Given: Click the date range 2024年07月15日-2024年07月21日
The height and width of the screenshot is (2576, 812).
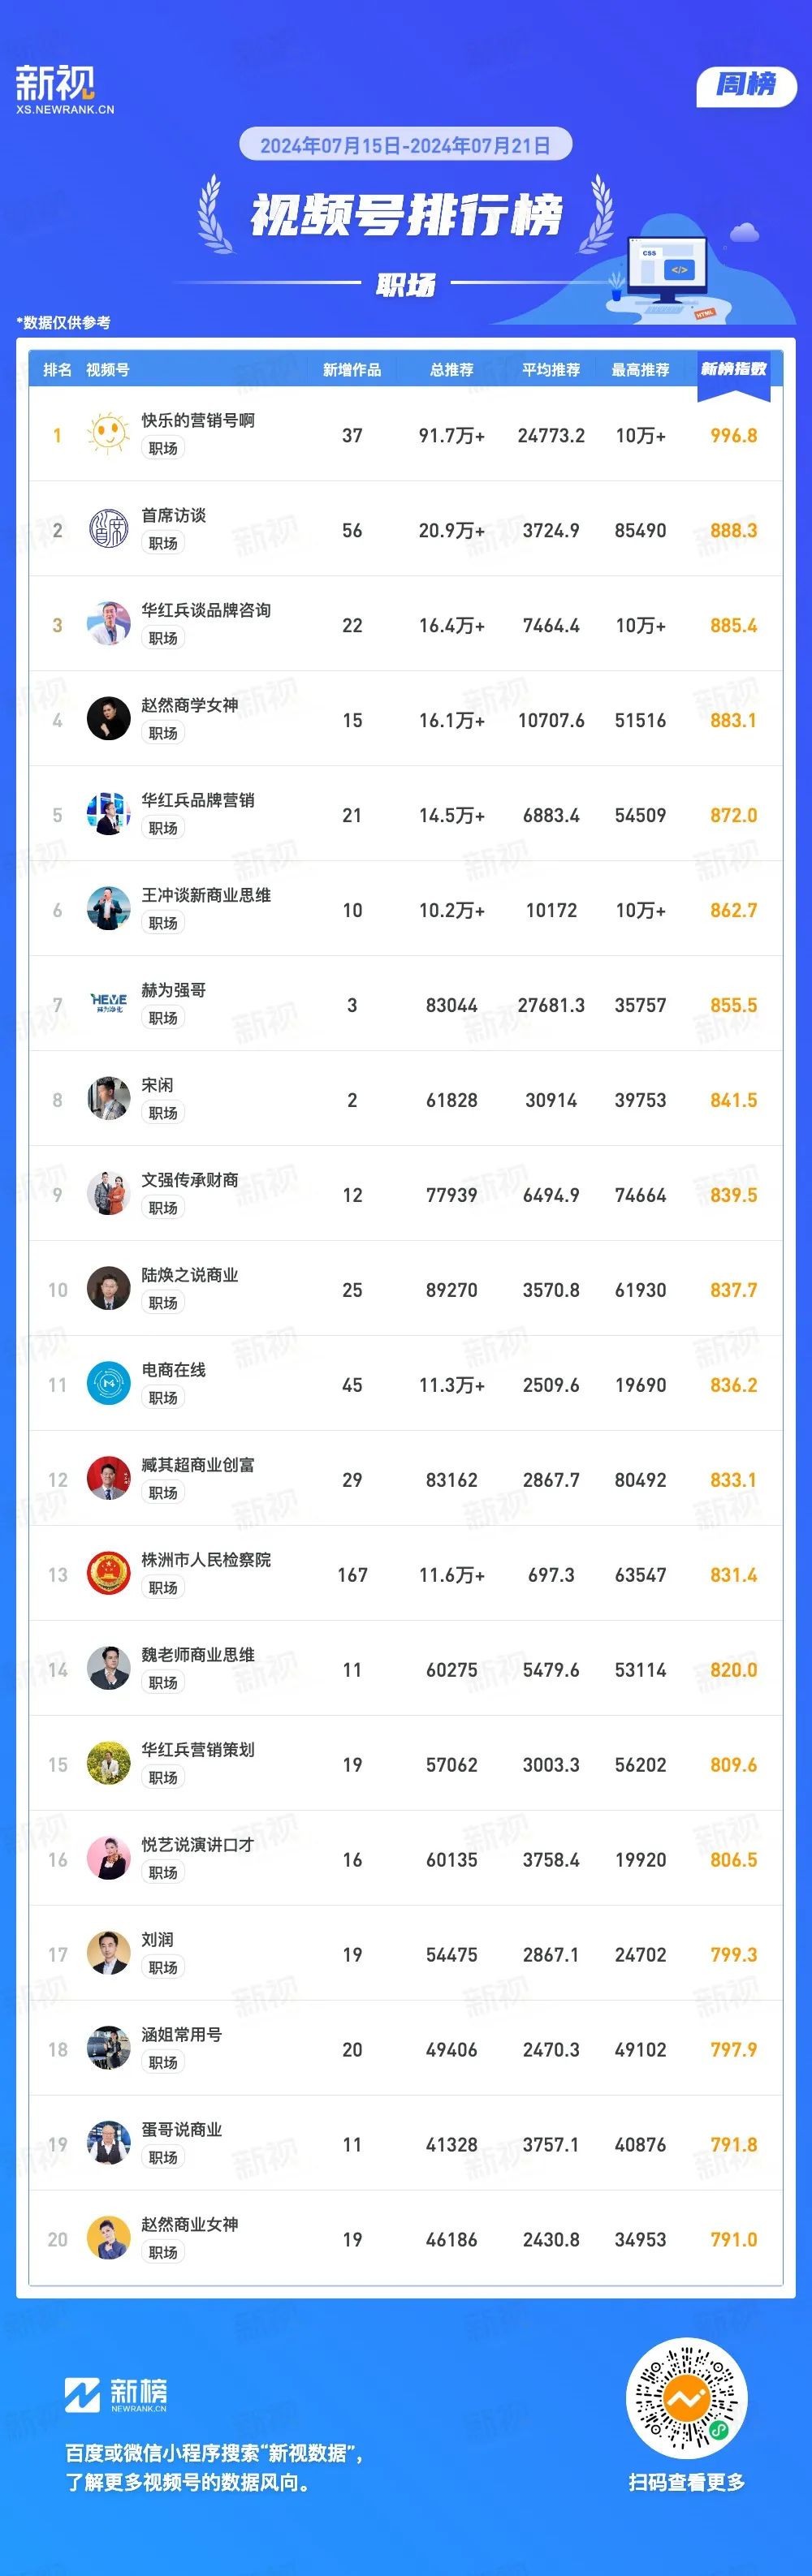Looking at the screenshot, I should click(405, 145).
